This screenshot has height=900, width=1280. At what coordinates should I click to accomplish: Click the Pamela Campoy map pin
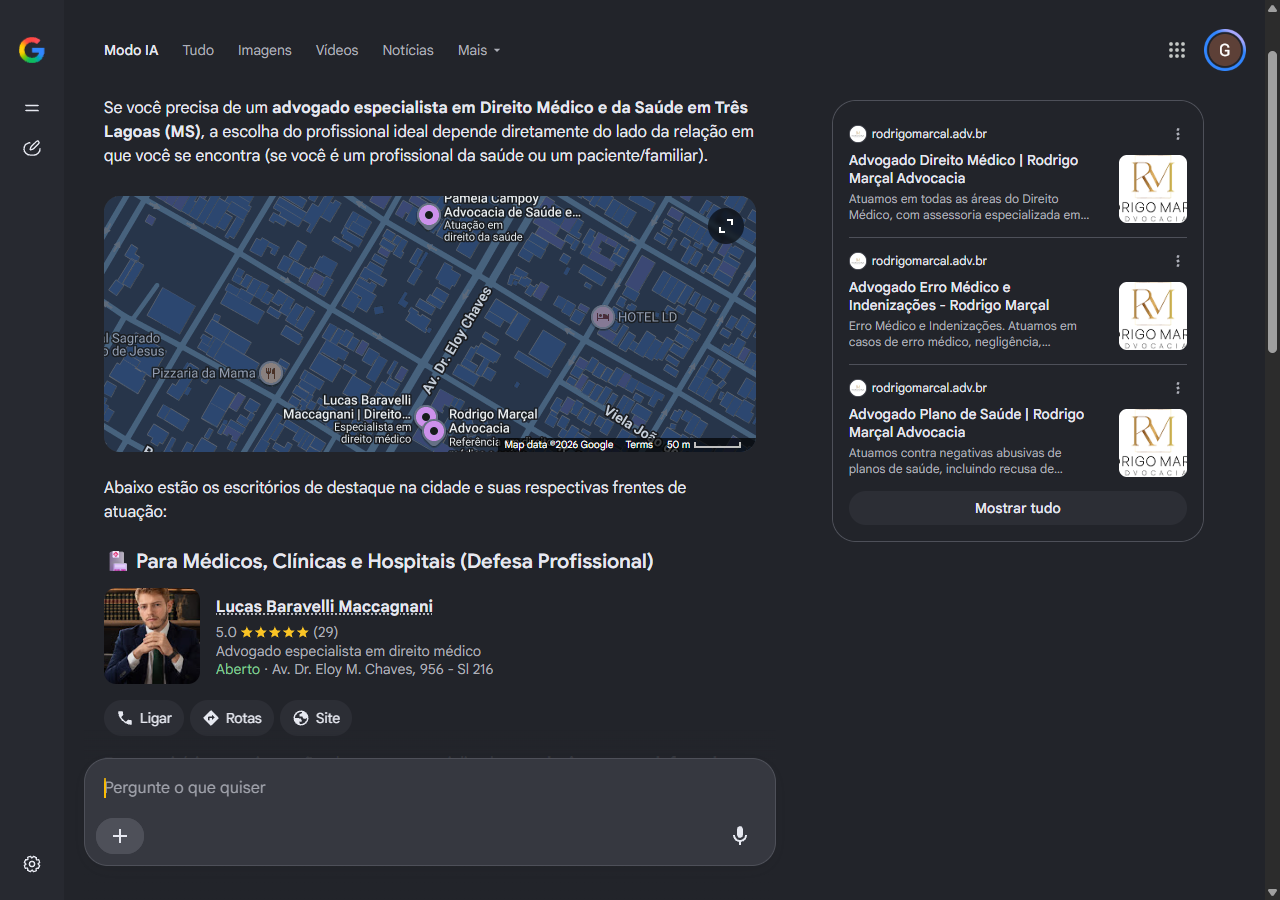coord(429,215)
